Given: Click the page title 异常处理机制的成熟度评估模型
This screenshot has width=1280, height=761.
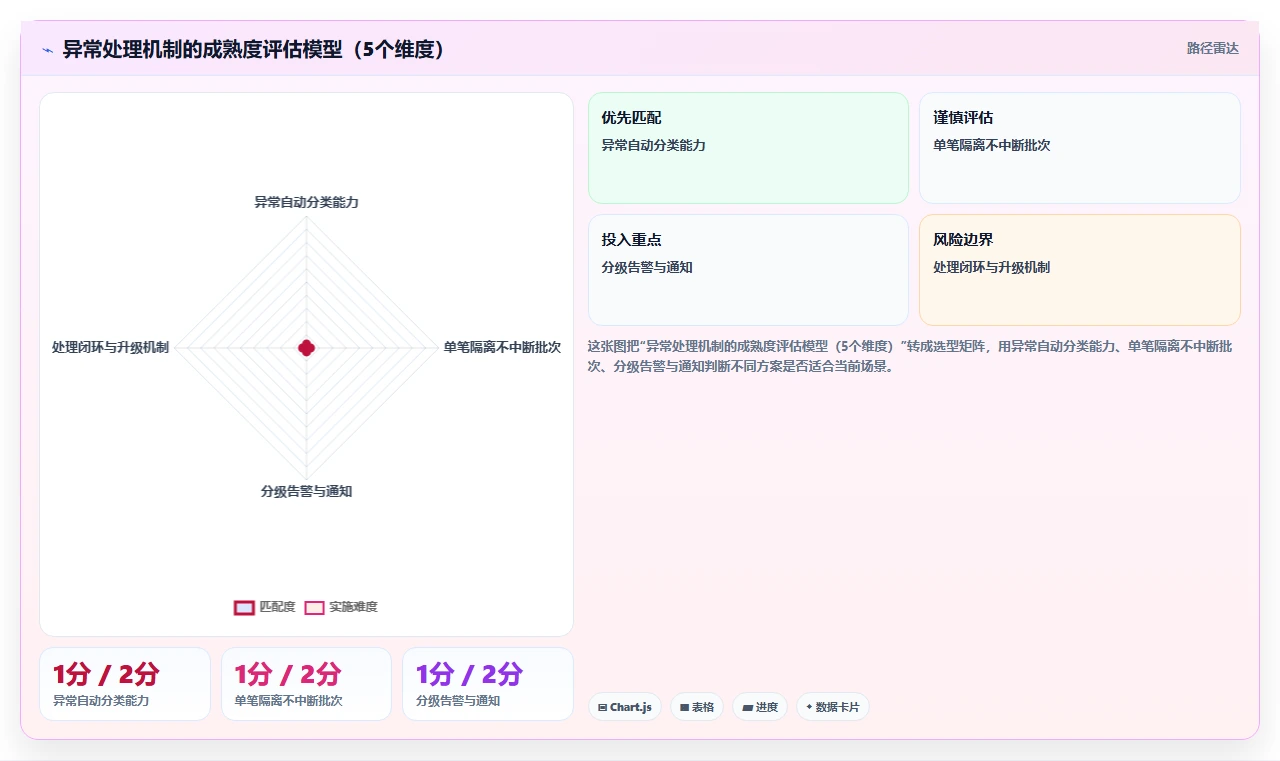Looking at the screenshot, I should coord(254,49).
